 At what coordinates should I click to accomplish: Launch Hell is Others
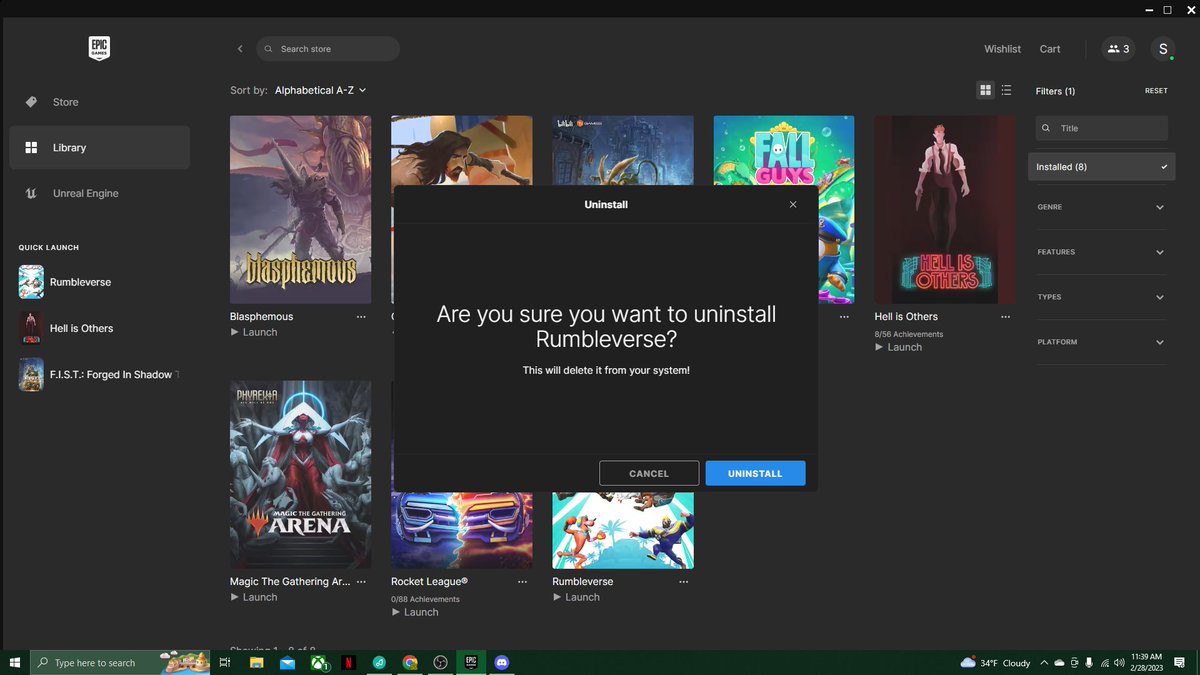pos(898,347)
